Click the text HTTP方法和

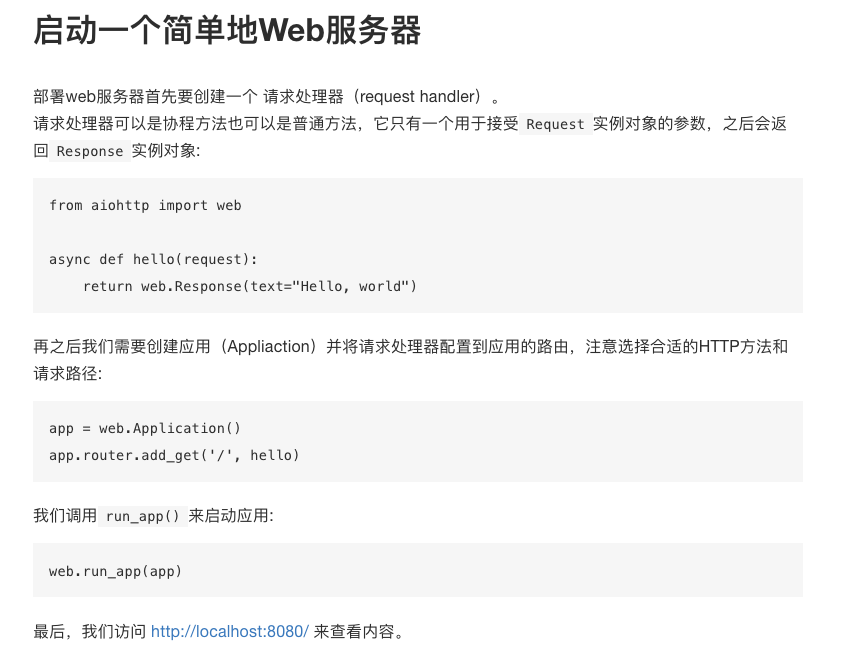743,346
